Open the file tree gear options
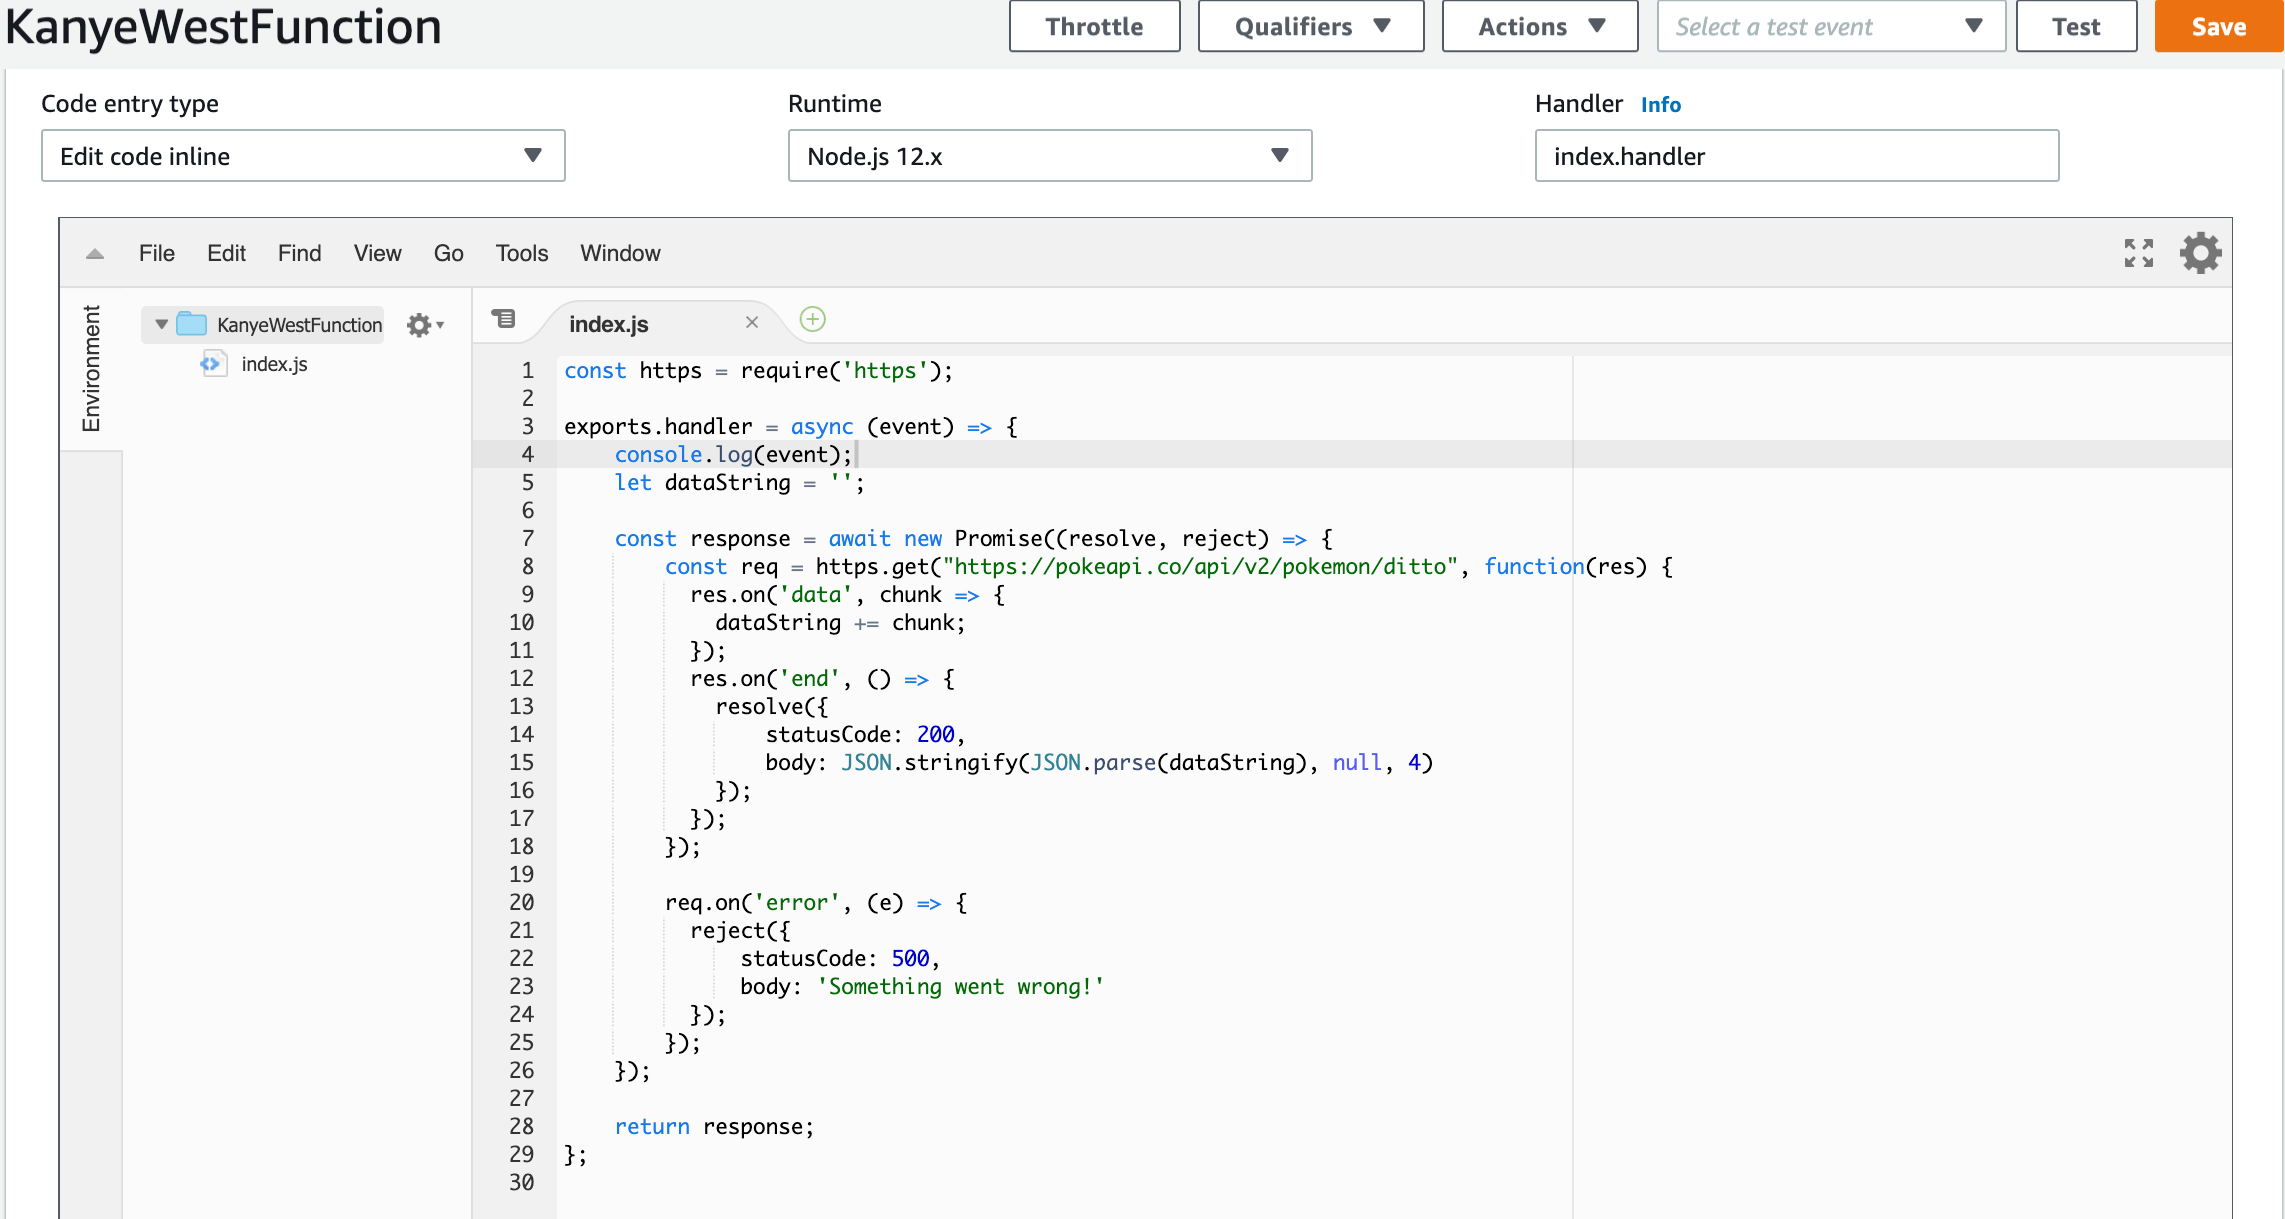 [x=424, y=325]
